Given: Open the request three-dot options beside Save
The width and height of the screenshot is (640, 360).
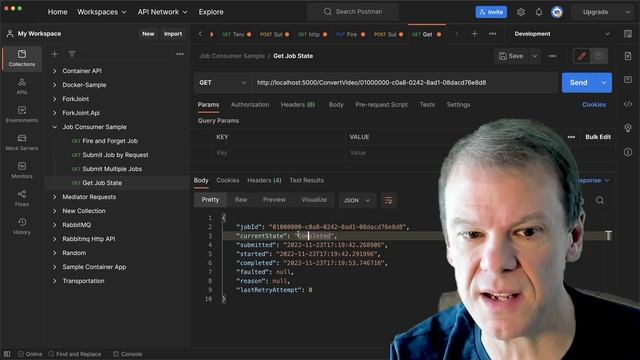Looking at the screenshot, I should click(x=552, y=56).
